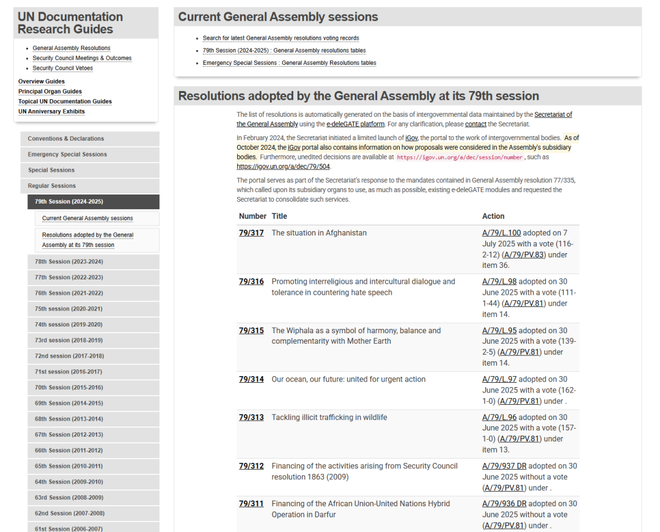The height and width of the screenshot is (532, 660).
Task: Open UN Anniversary Exhibits link
Action: click(x=51, y=111)
